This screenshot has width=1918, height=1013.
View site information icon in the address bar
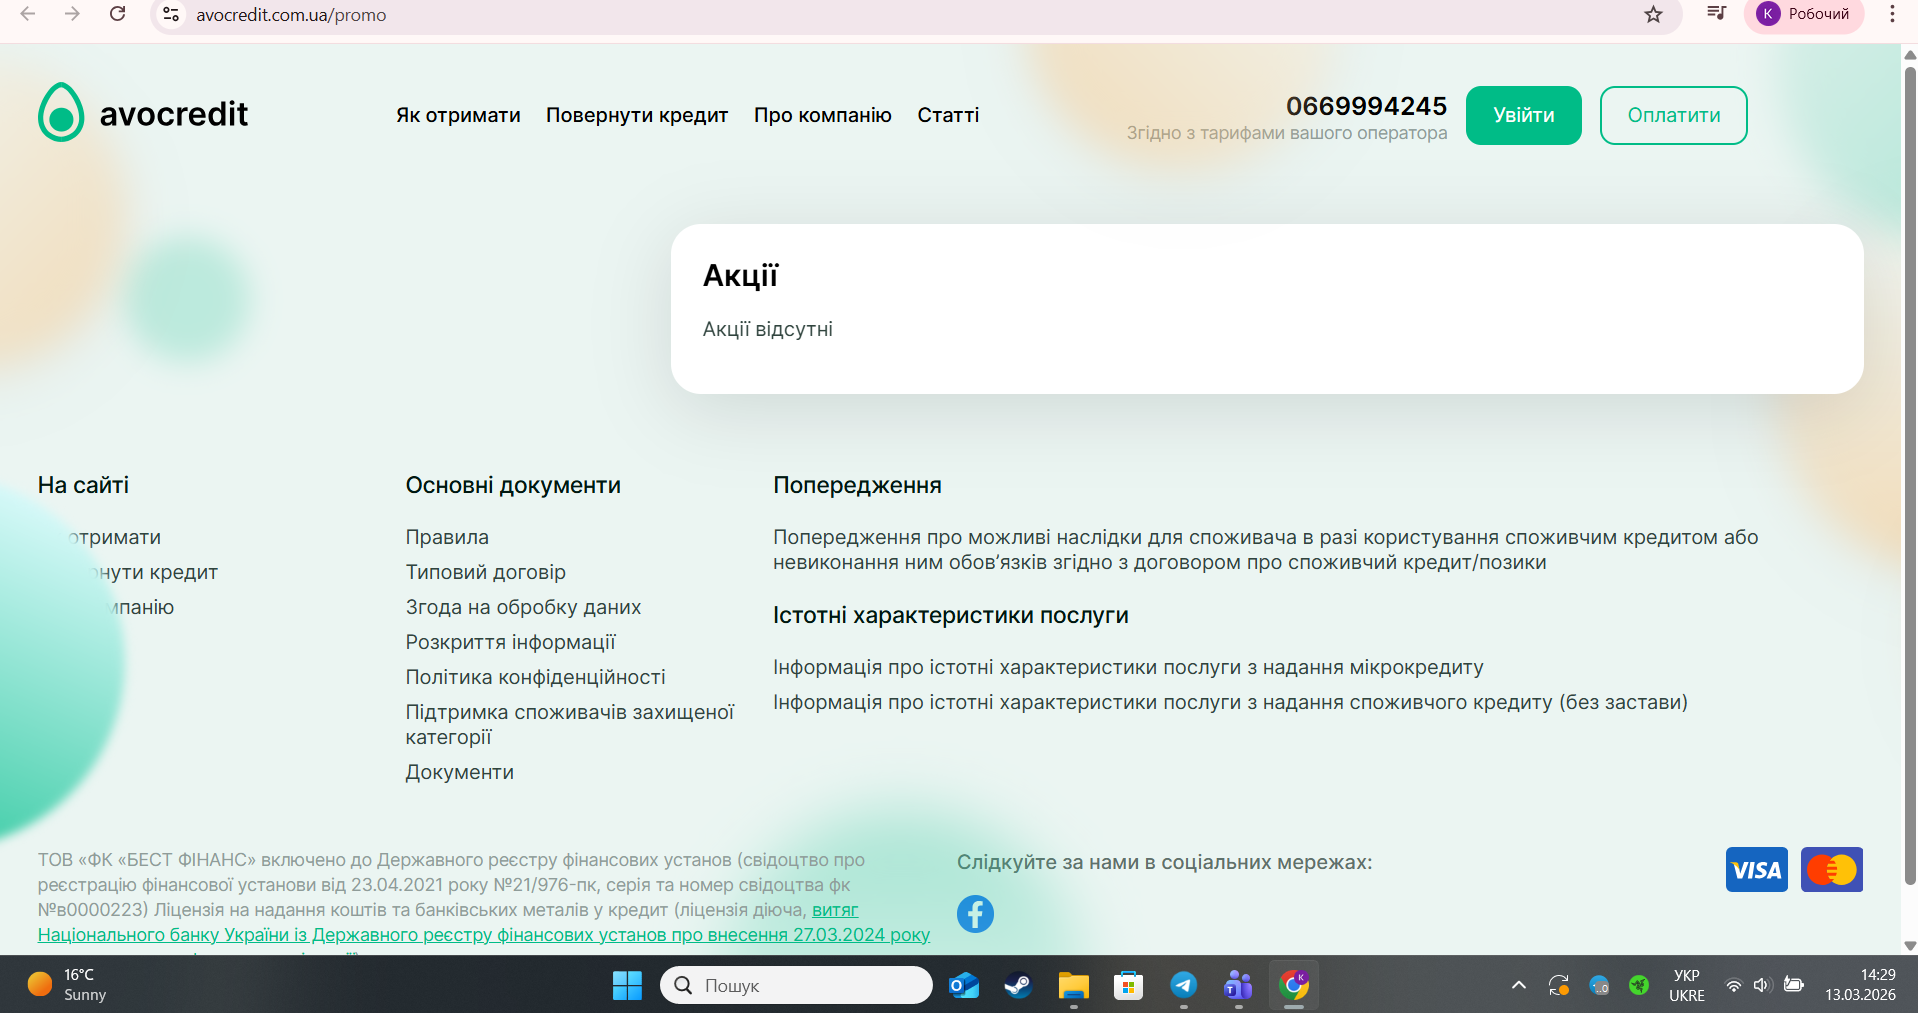pos(171,15)
